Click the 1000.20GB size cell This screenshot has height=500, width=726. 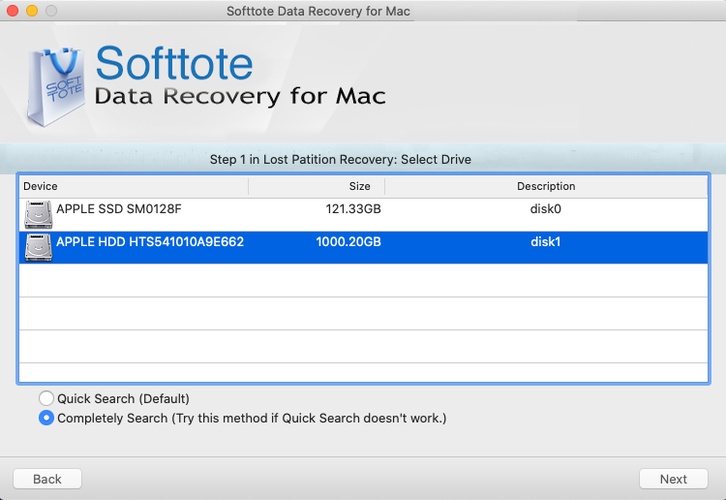pyautogui.click(x=348, y=242)
